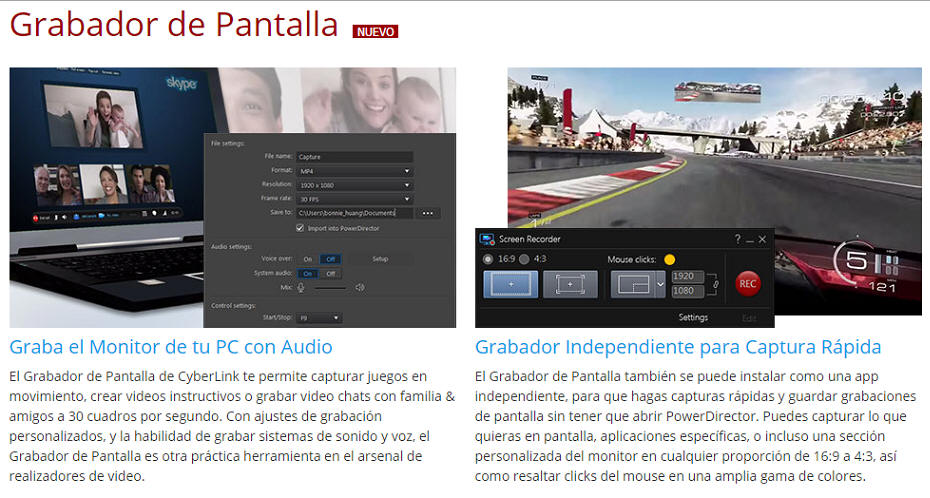Click the Skype logo on laptop screen
The width and height of the screenshot is (930, 498).
click(181, 83)
